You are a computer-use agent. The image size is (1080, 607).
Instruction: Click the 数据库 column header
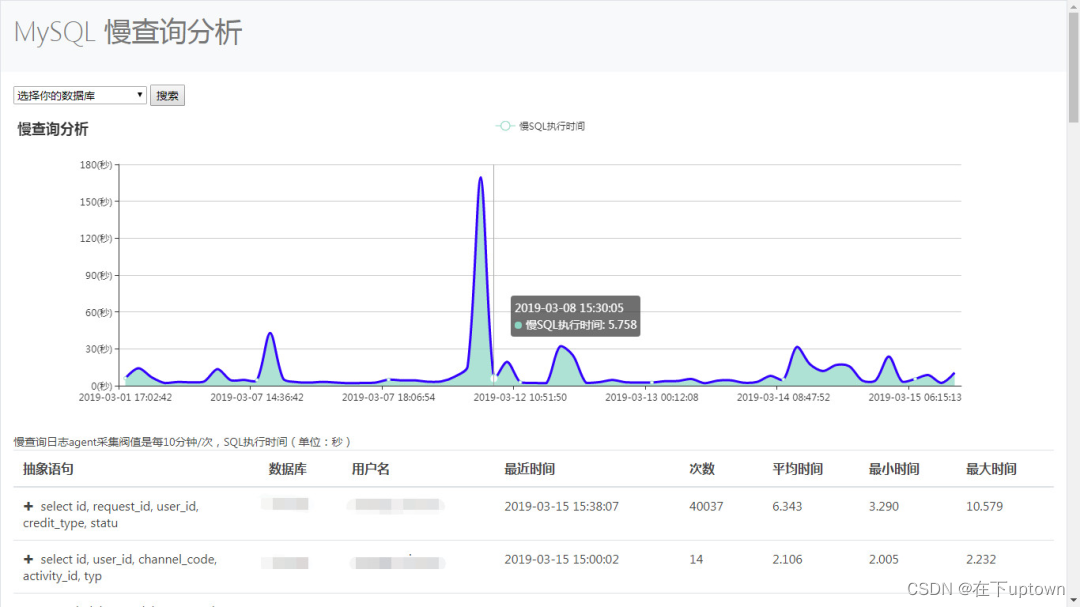pos(287,469)
